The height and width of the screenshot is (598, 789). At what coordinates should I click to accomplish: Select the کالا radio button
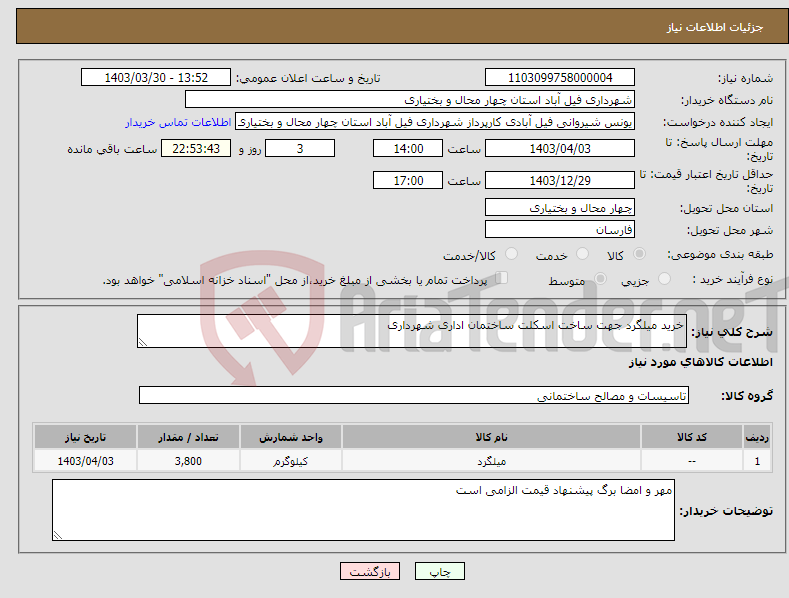[x=639, y=254]
